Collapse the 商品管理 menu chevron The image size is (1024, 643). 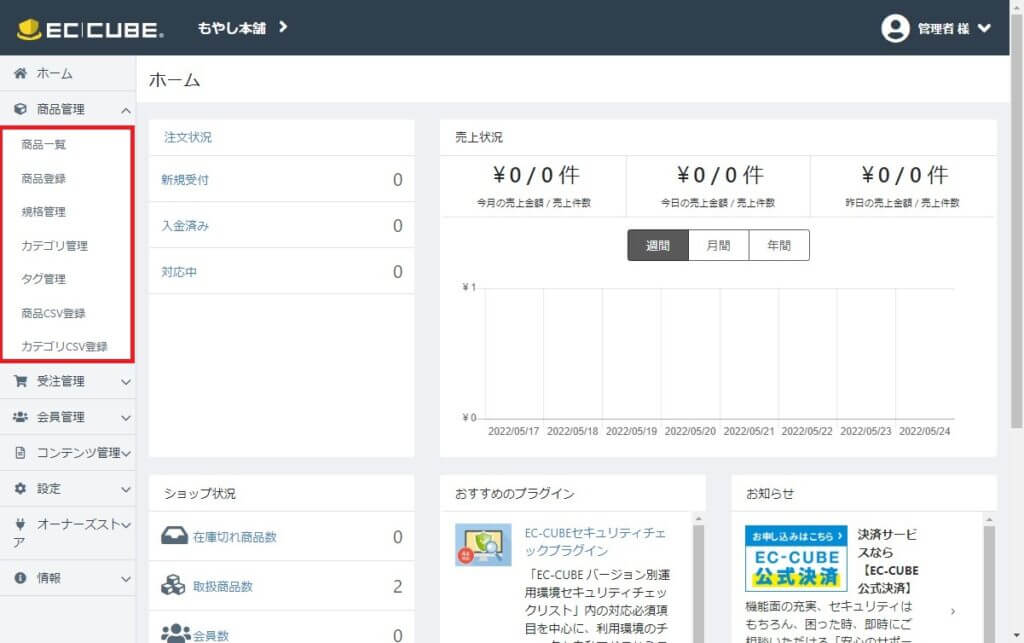pyautogui.click(x=125, y=110)
